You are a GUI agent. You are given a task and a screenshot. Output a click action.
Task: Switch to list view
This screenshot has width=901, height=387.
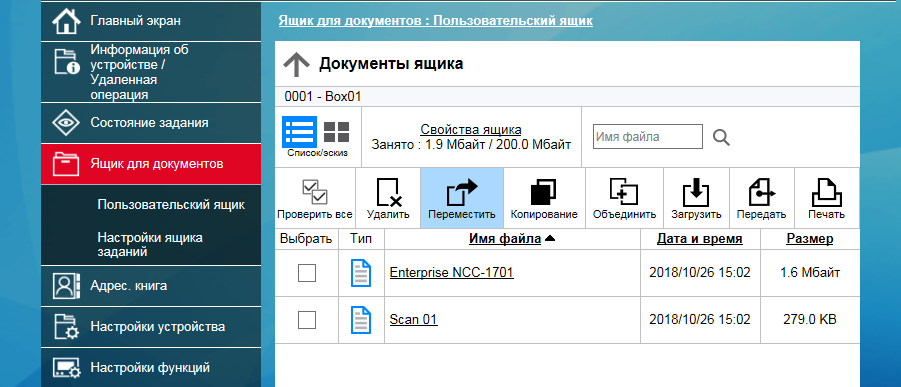[299, 132]
